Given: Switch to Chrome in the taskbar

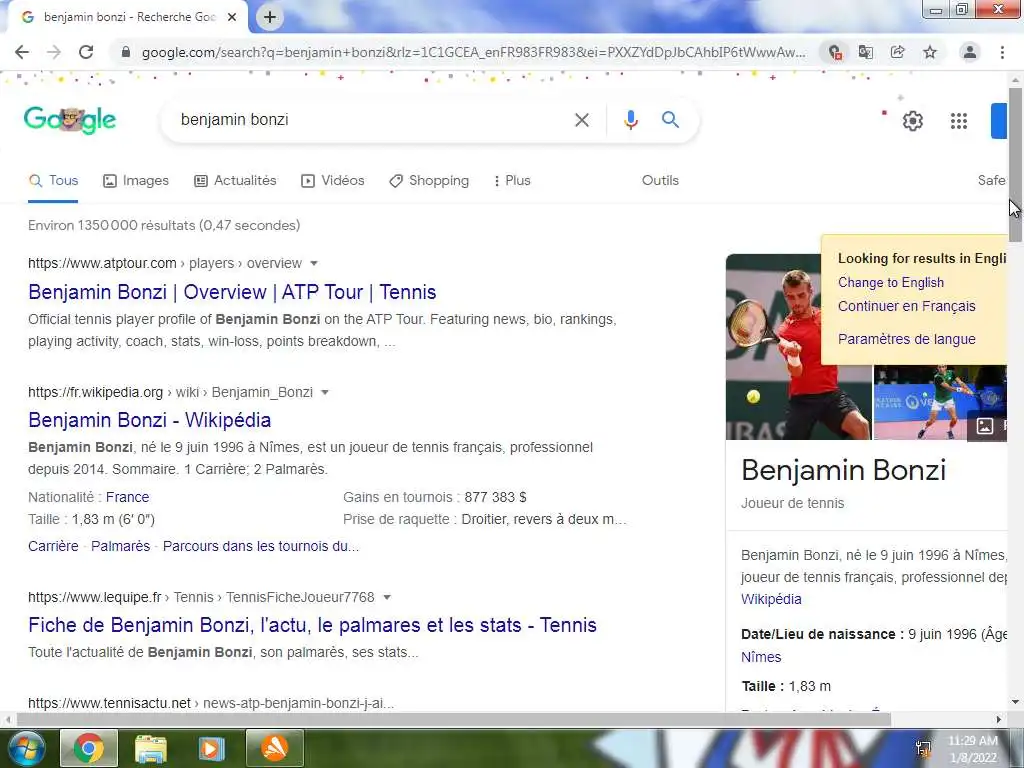Looking at the screenshot, I should (89, 748).
